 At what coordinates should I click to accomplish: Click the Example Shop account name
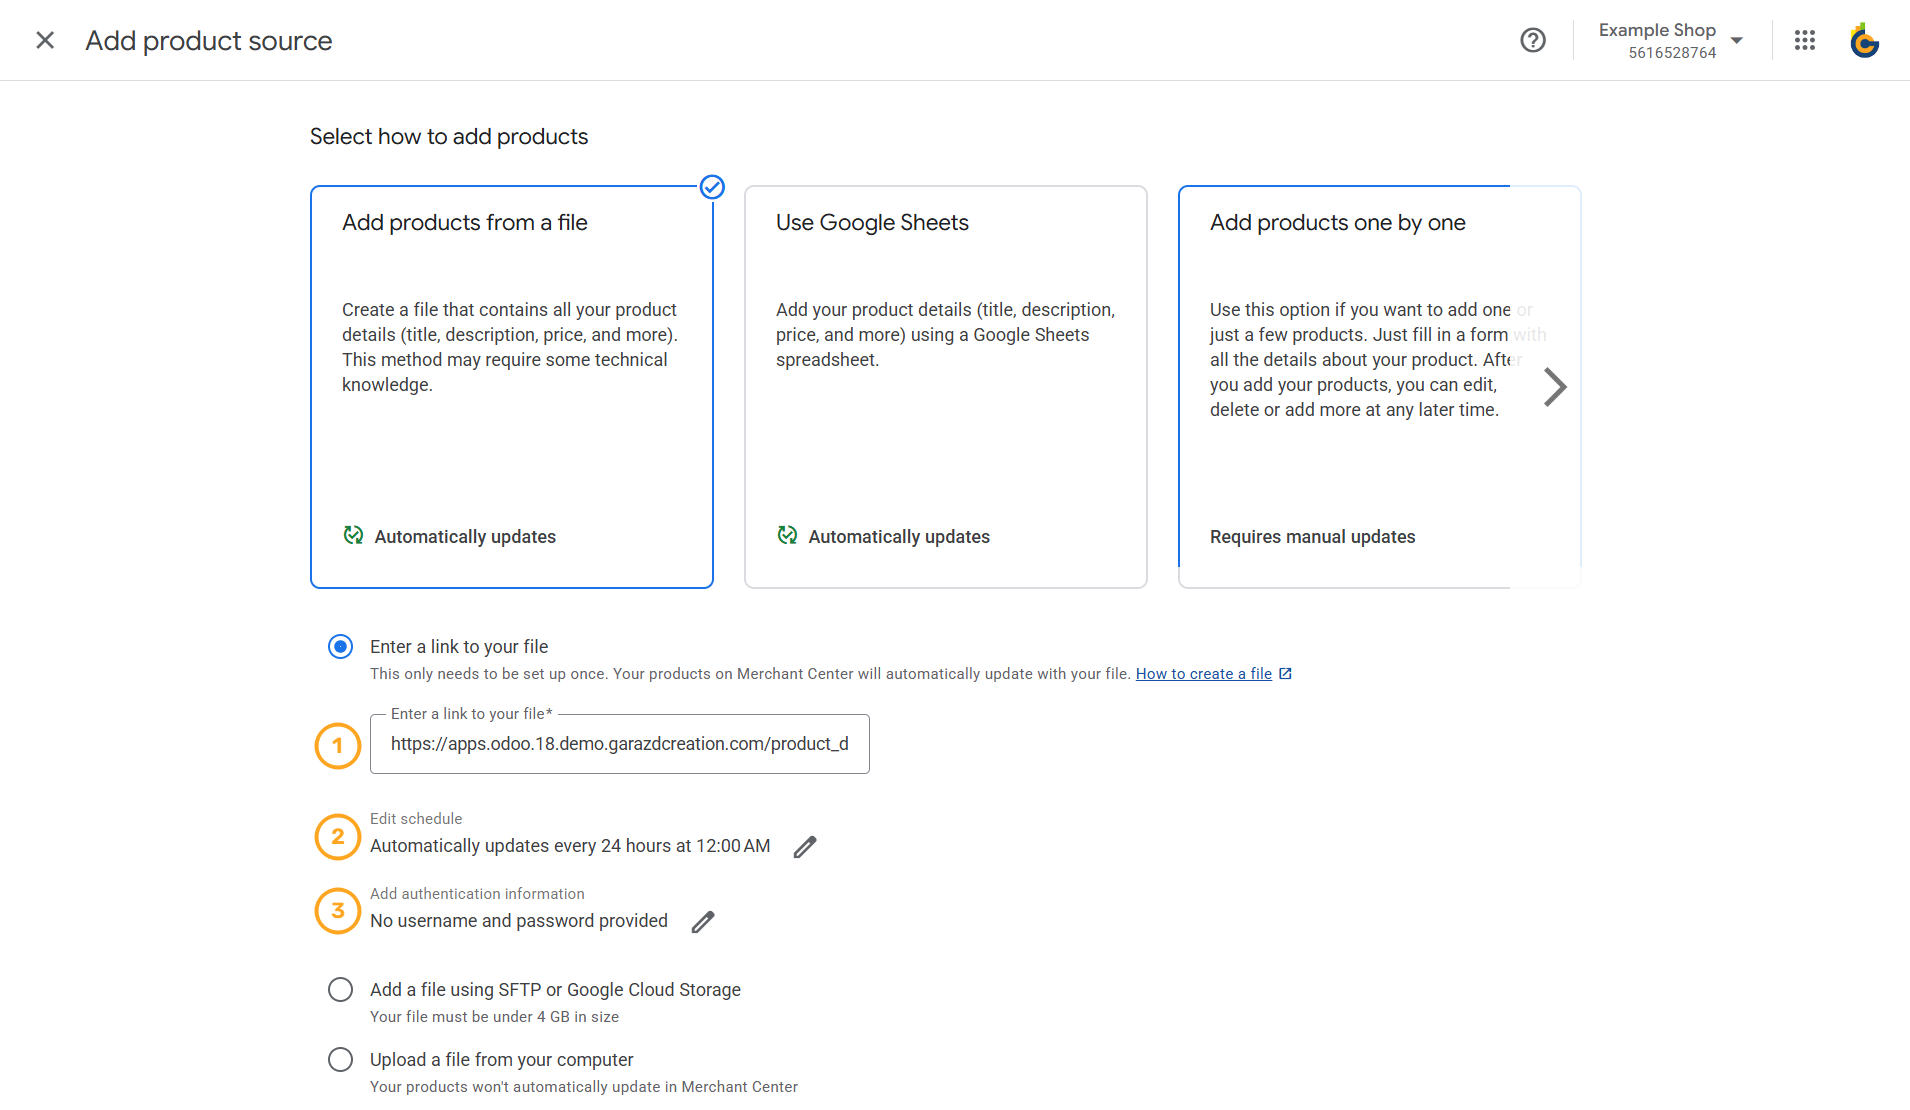1657,29
